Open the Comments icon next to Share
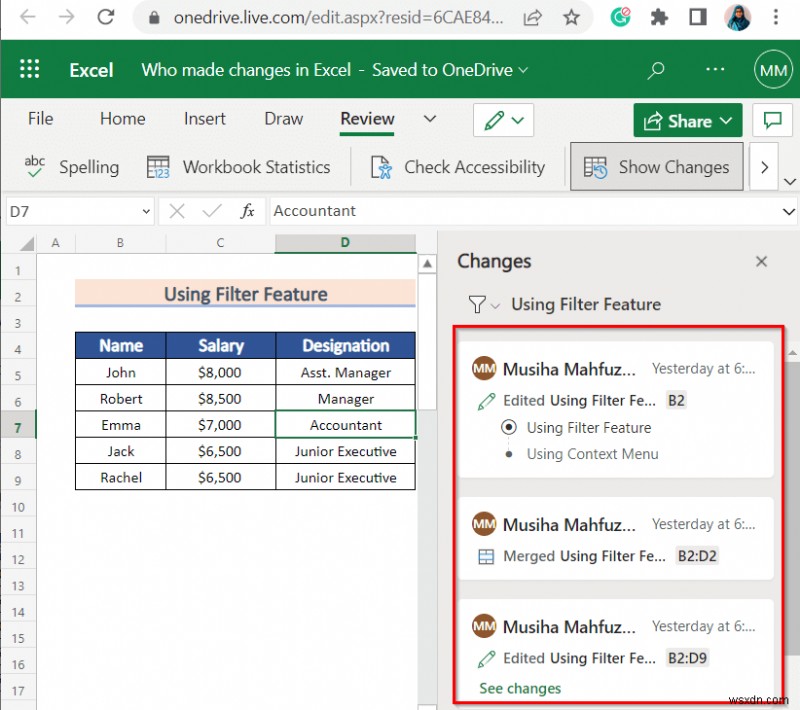The image size is (800, 710). click(x=772, y=120)
